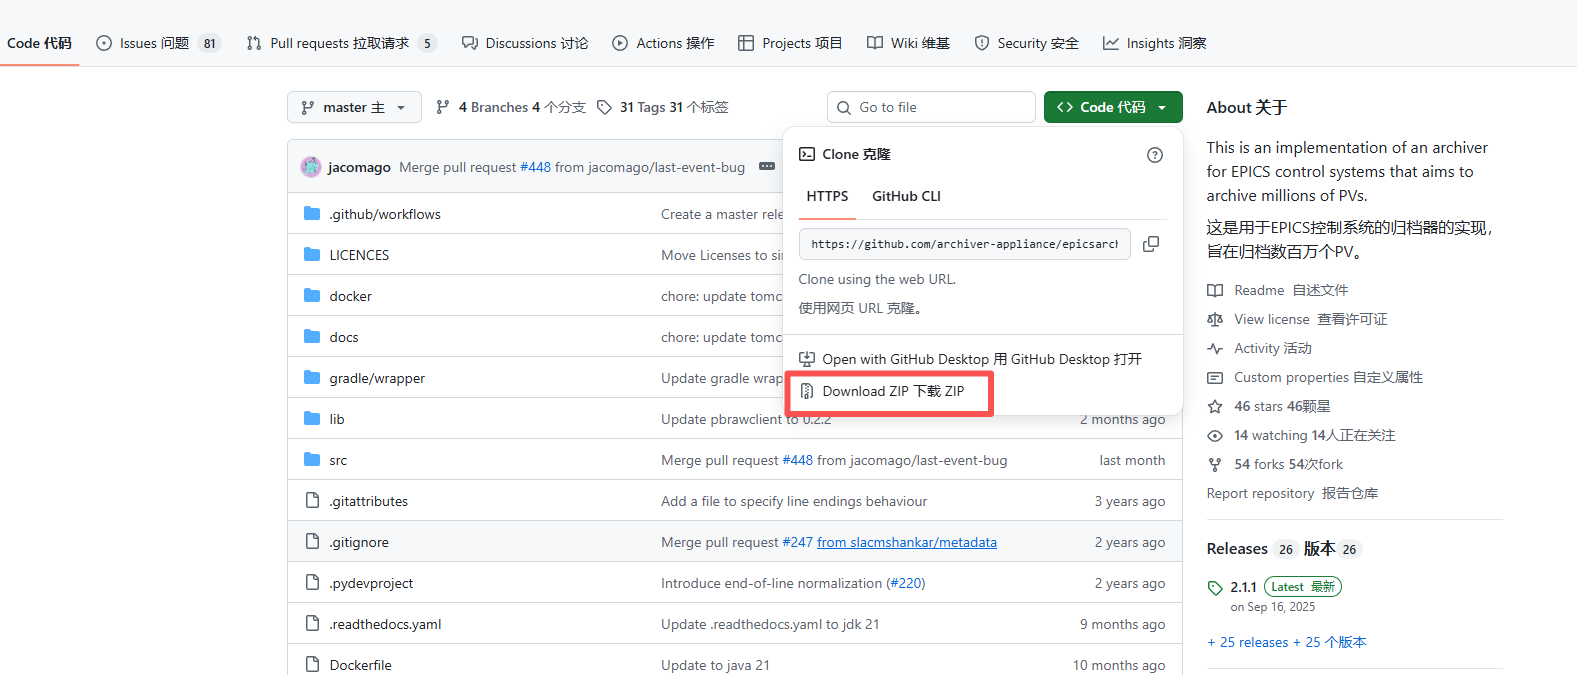This screenshot has height=675, width=1577.
Task: Click Report repository link
Action: click(1292, 493)
